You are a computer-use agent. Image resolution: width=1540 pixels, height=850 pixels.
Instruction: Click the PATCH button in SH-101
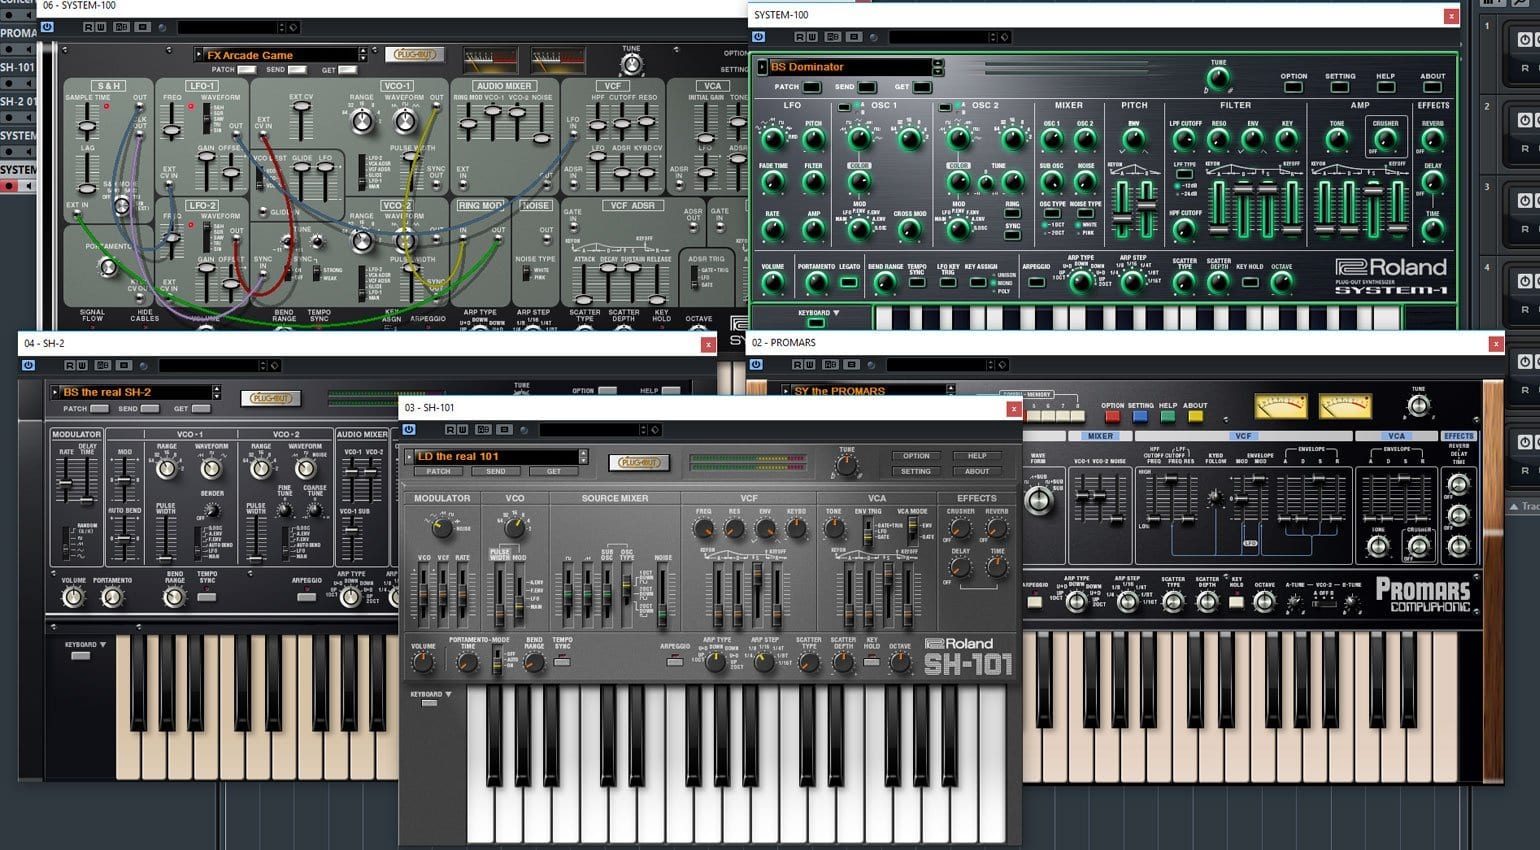(x=439, y=471)
